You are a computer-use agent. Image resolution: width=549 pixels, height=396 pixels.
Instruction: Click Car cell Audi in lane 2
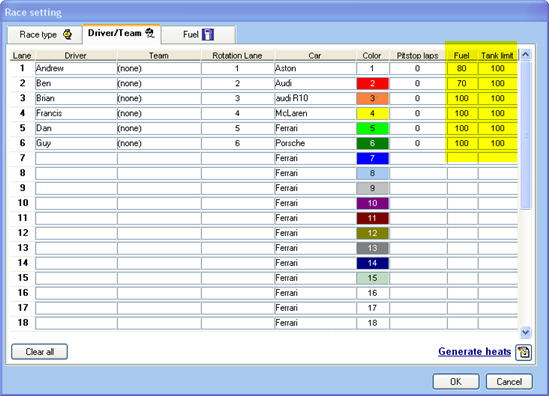coord(315,83)
